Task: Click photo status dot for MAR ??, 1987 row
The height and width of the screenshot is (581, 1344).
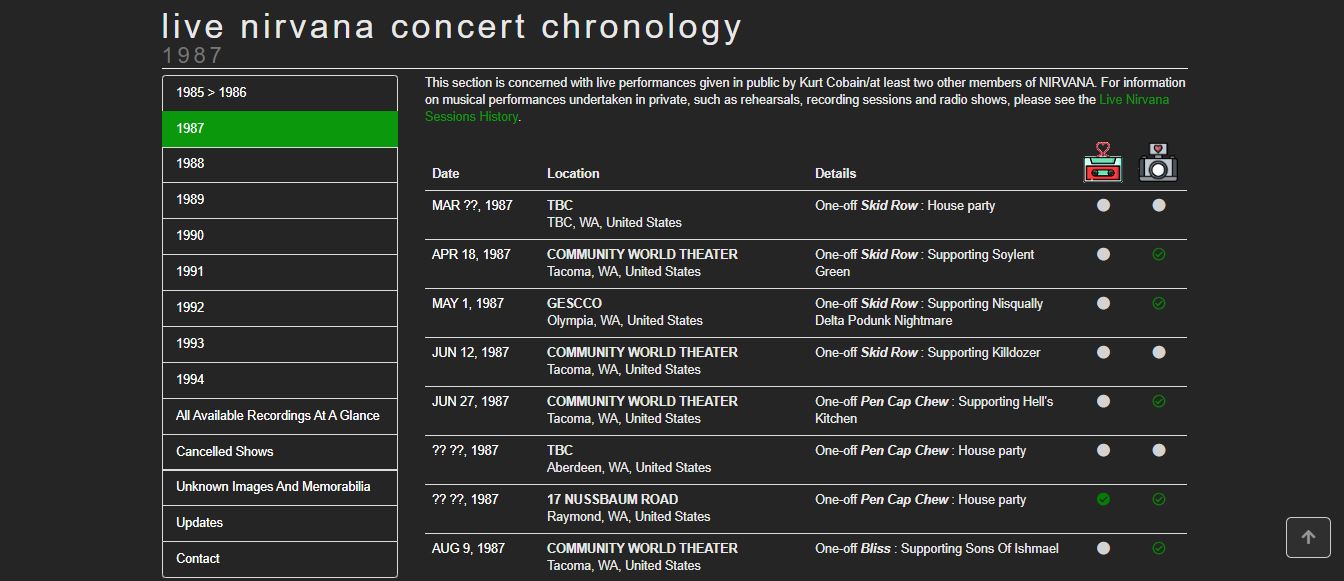Action: pyautogui.click(x=1158, y=205)
